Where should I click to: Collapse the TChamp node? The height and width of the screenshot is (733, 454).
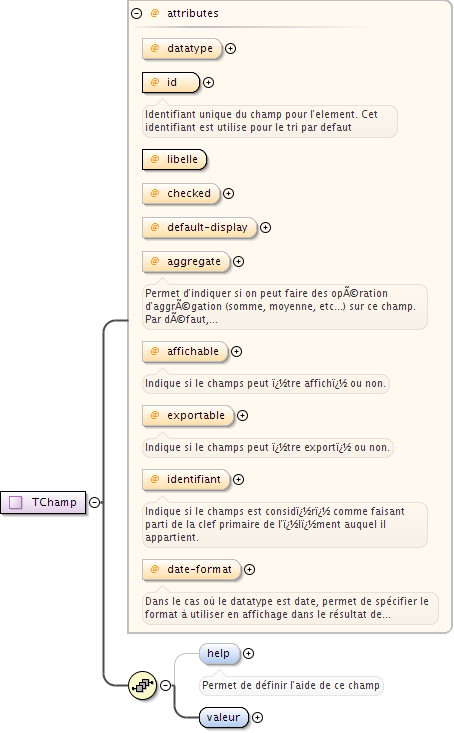click(x=94, y=503)
